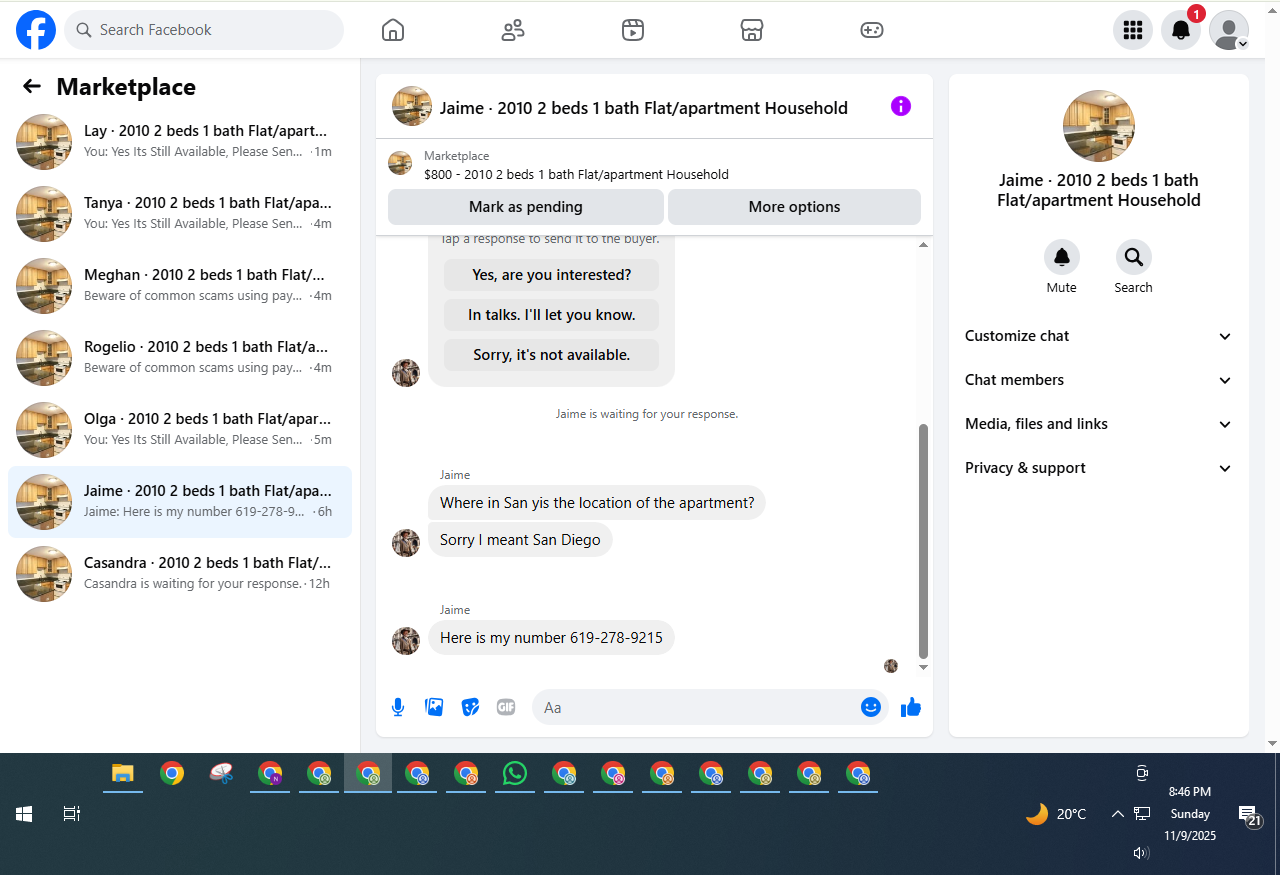
Task: Send quick reply "Yes, are you interested?"
Action: [x=552, y=275]
